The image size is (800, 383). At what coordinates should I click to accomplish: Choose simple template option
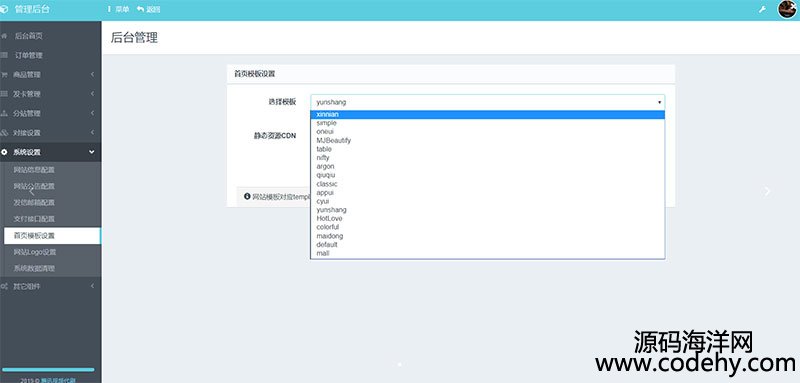(487, 123)
